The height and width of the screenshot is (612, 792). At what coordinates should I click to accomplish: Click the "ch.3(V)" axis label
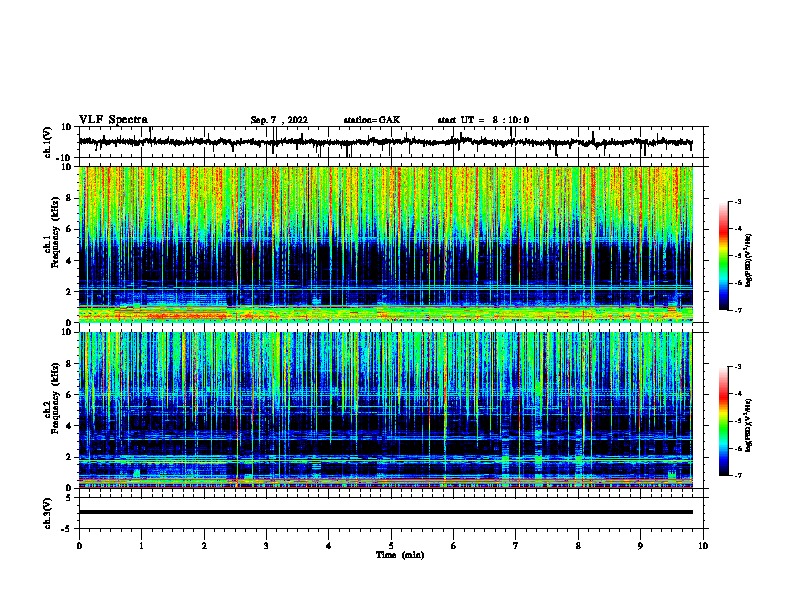(48, 514)
